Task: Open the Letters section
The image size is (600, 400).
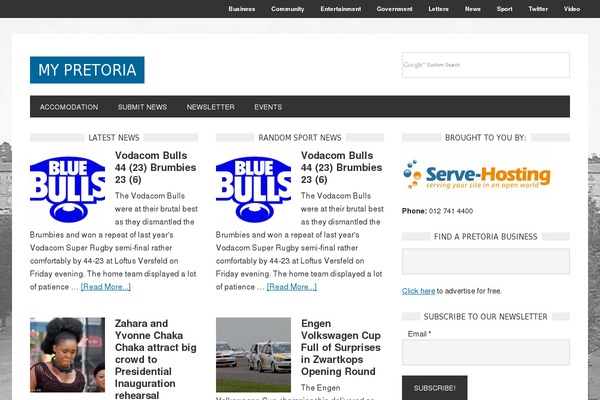Action: click(438, 9)
